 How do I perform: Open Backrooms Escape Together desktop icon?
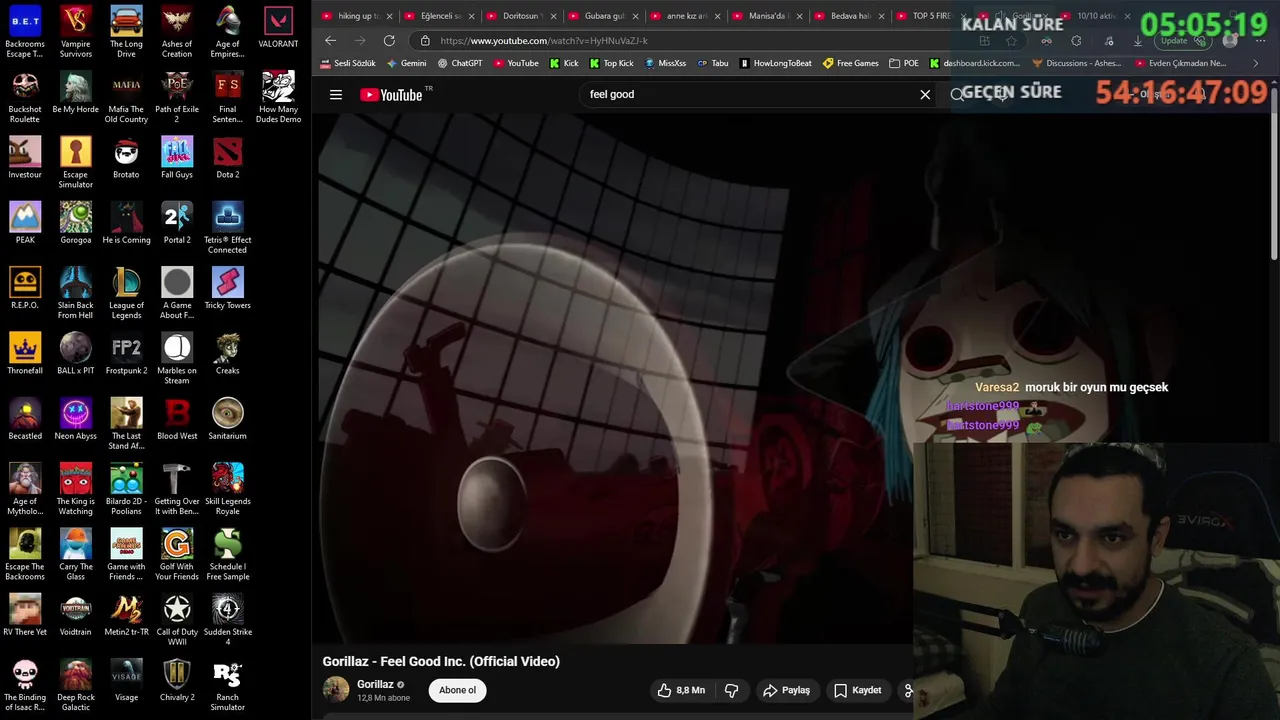tap(25, 32)
